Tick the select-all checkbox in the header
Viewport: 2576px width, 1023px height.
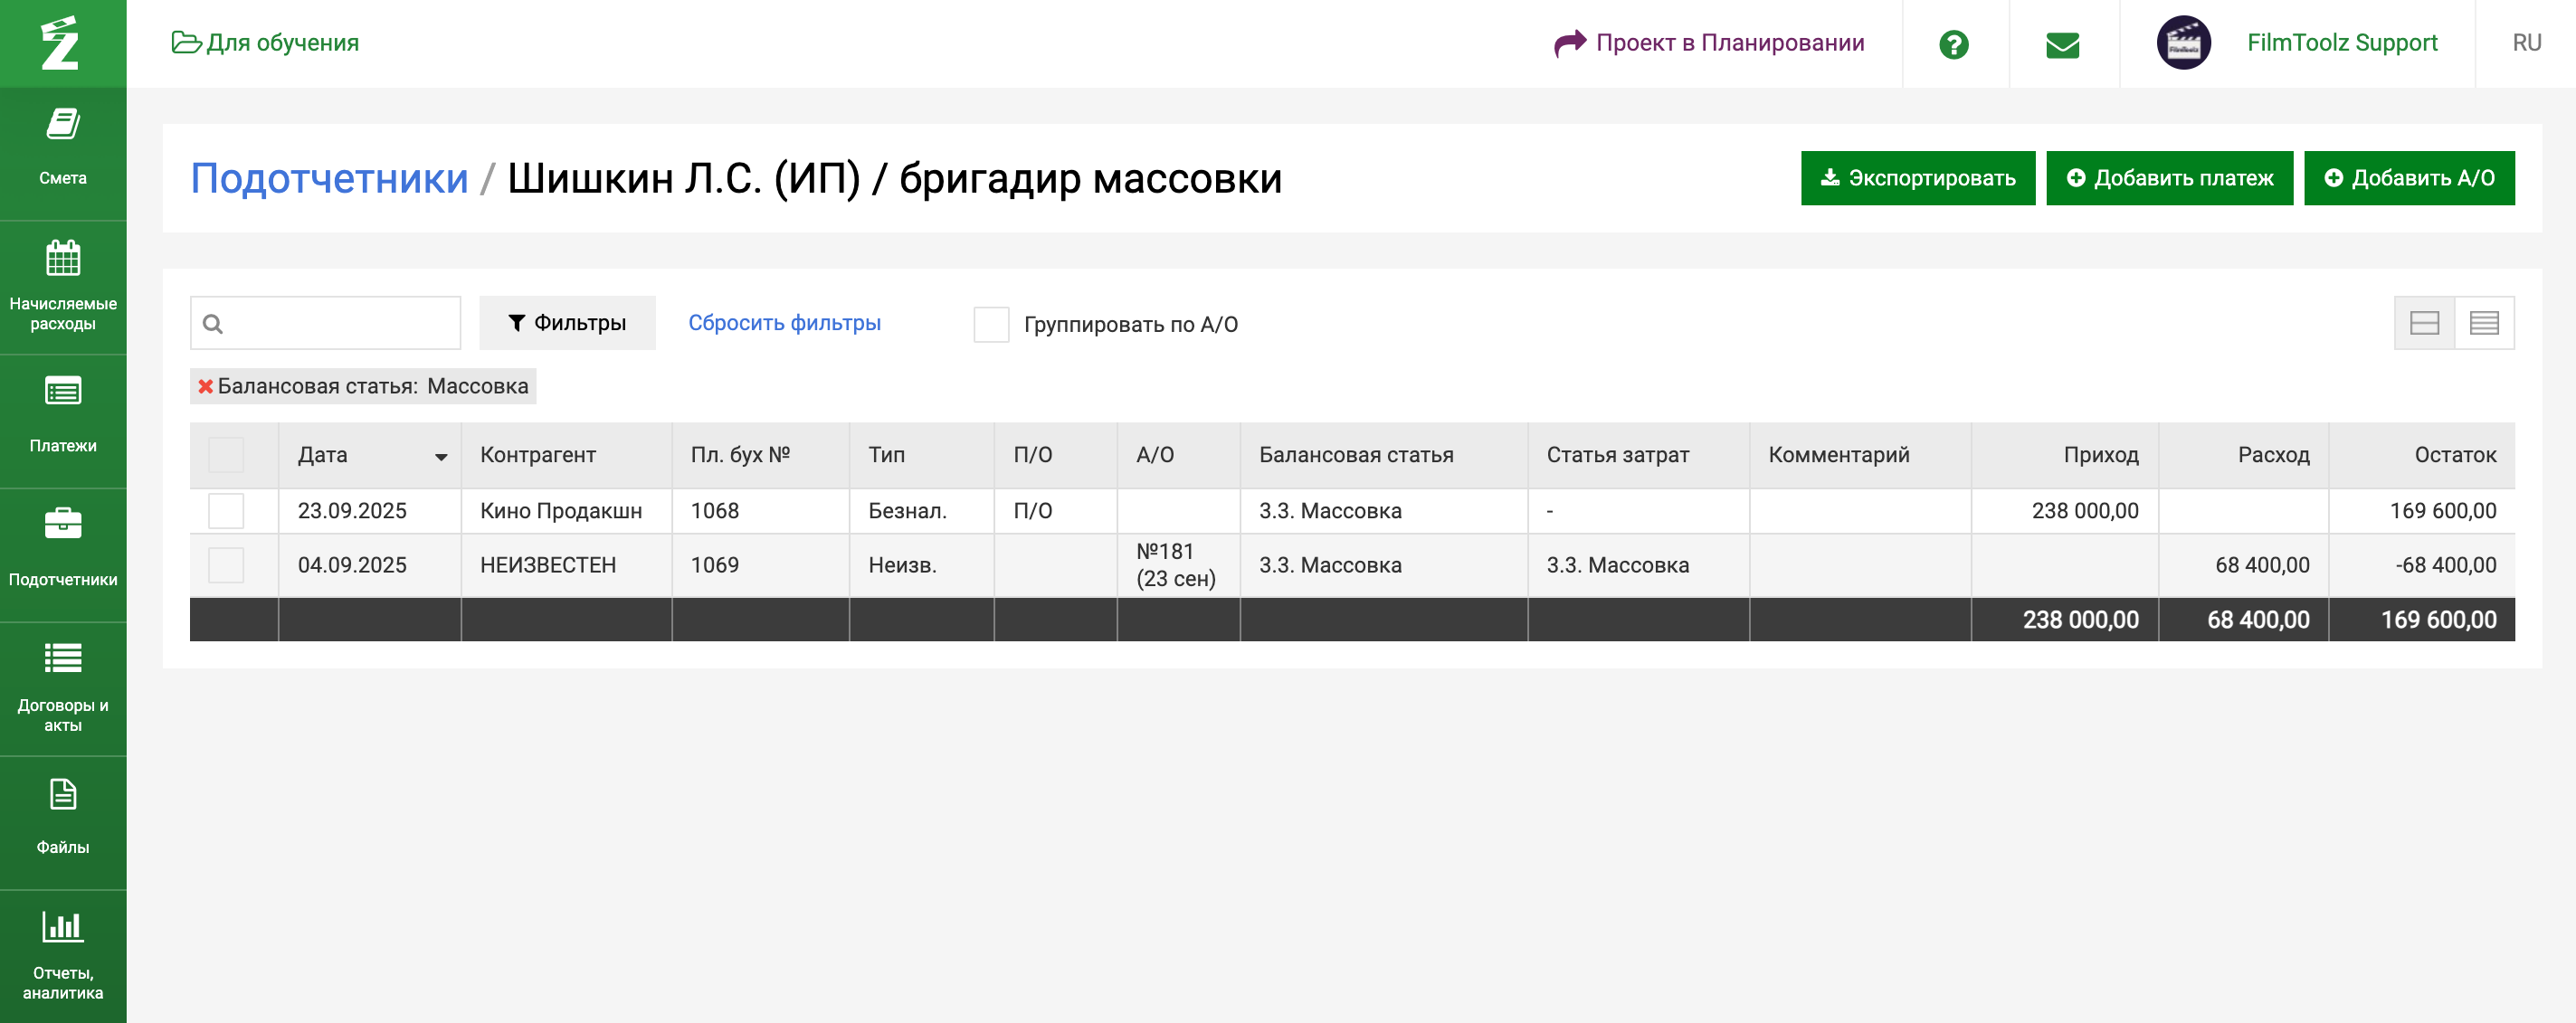(226, 455)
